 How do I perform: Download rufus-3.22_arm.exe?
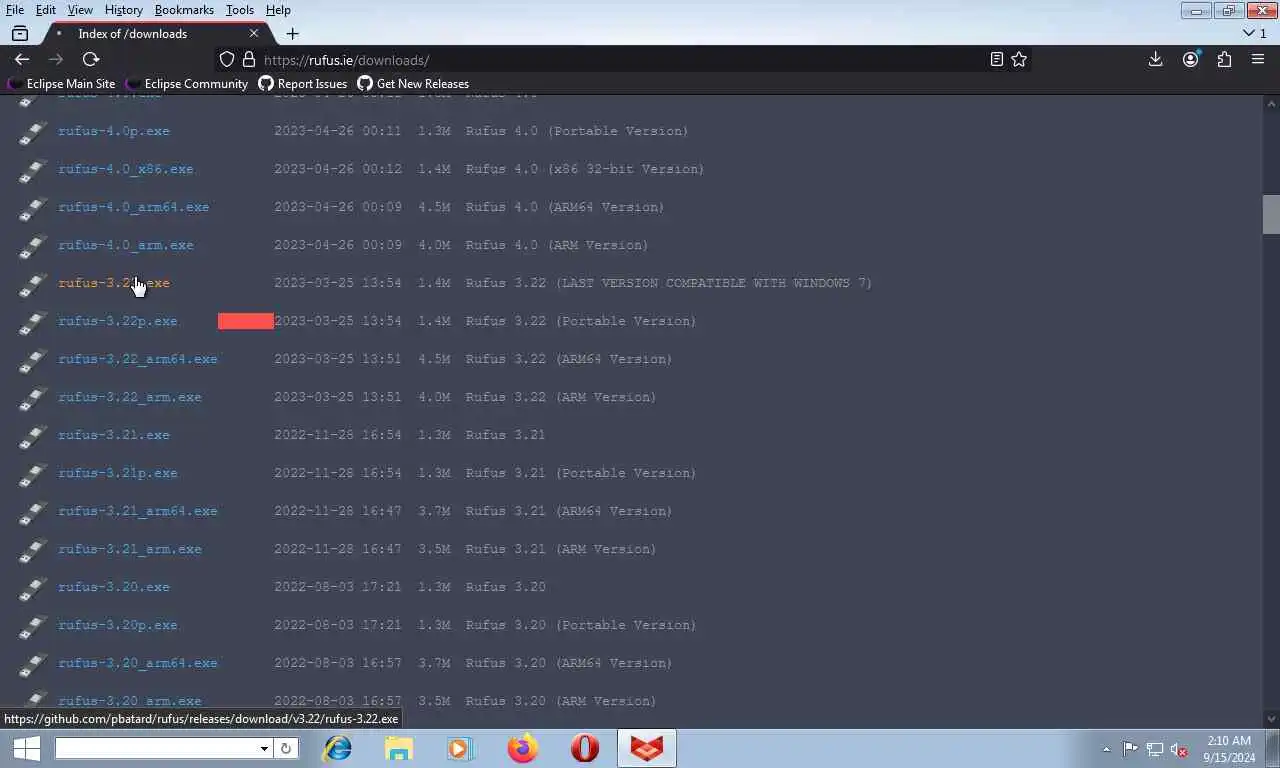(x=130, y=397)
